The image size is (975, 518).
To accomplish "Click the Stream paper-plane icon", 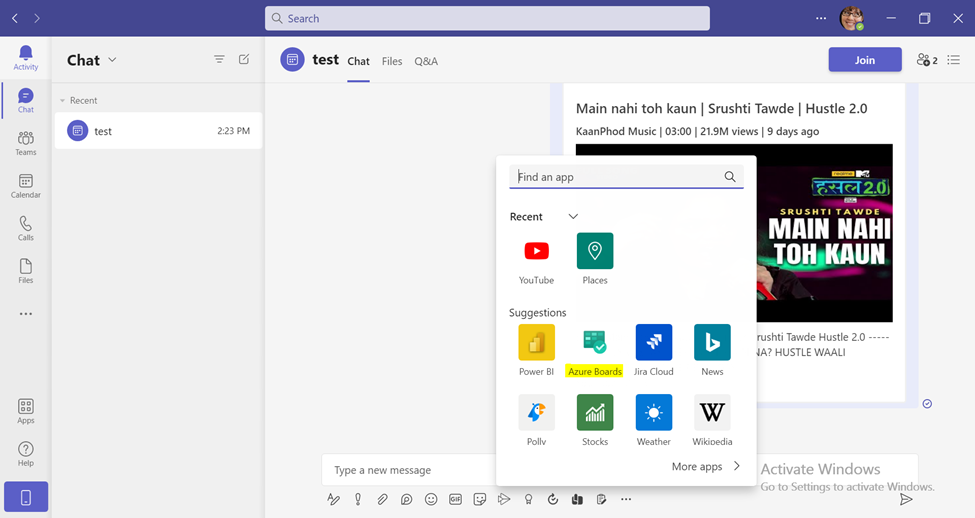I will coord(504,499).
